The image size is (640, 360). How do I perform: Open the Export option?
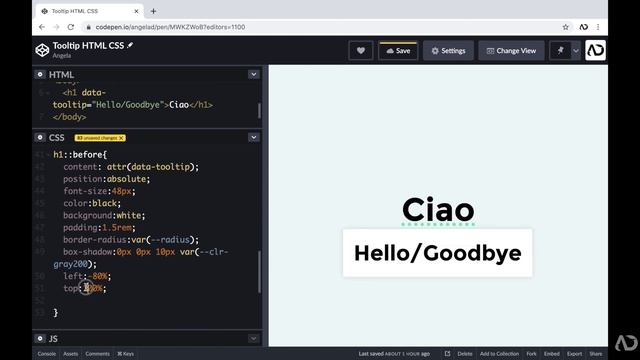coord(574,354)
